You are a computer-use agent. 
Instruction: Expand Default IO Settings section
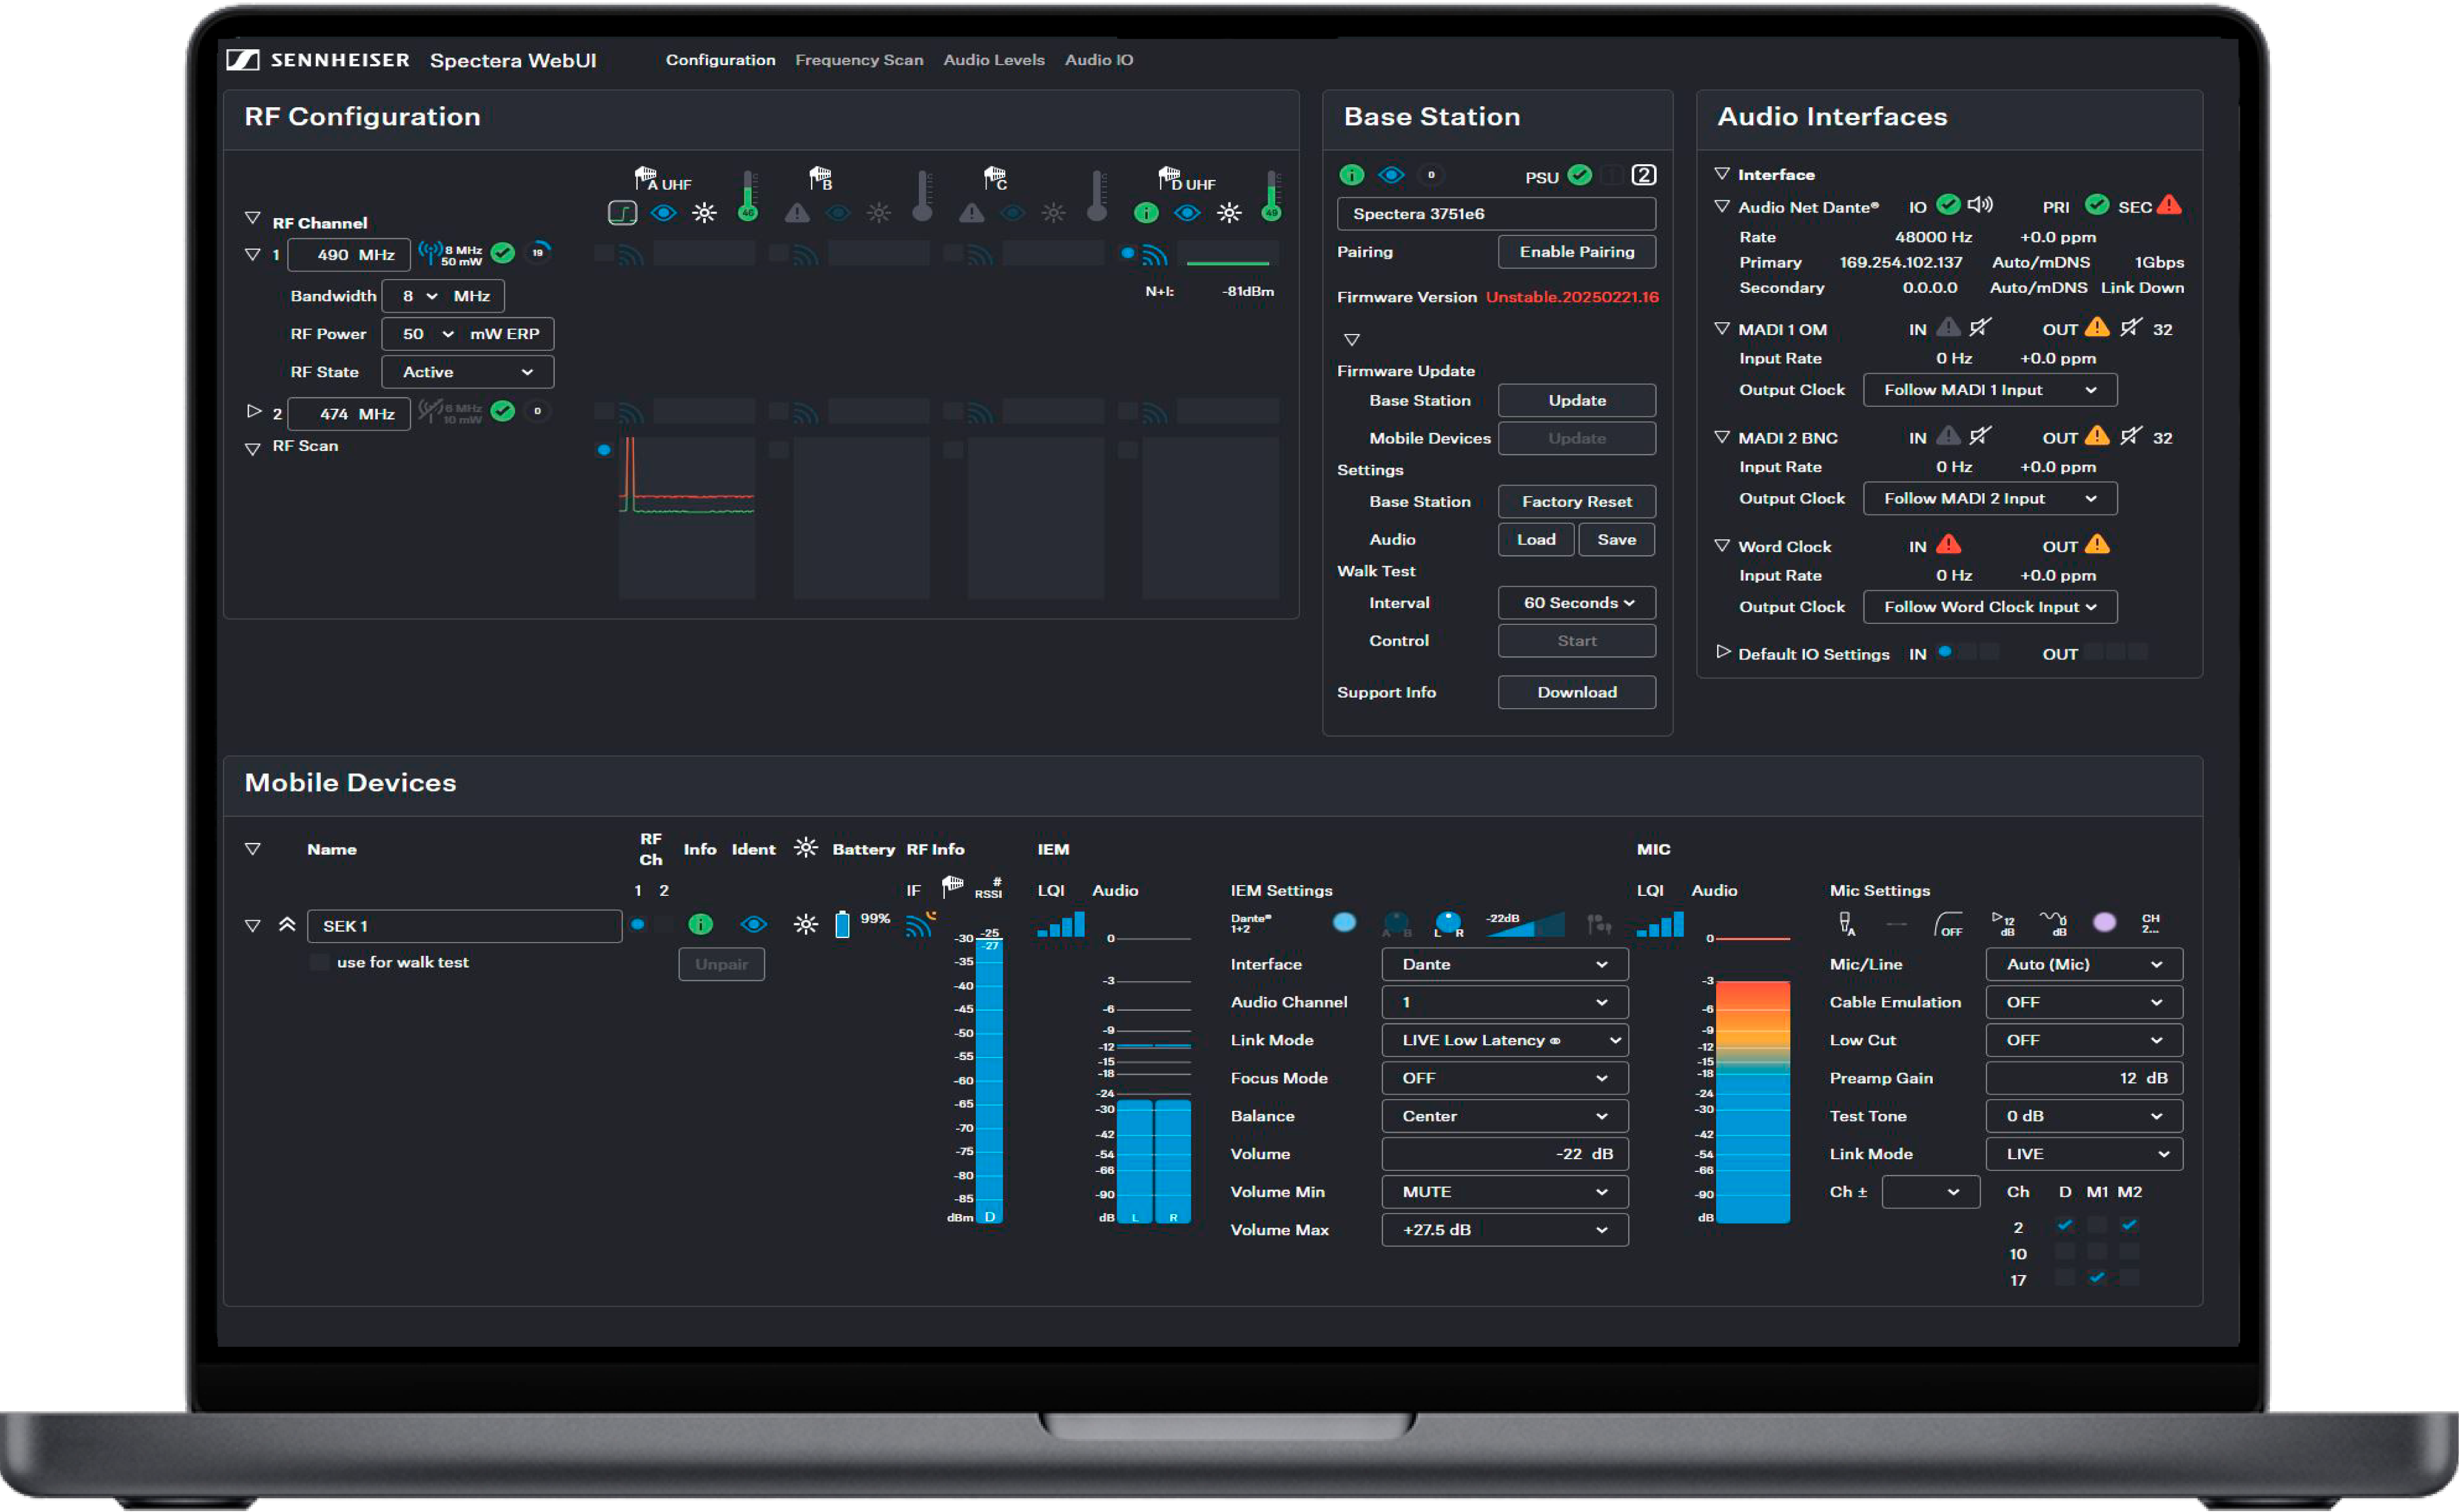pos(1722,652)
